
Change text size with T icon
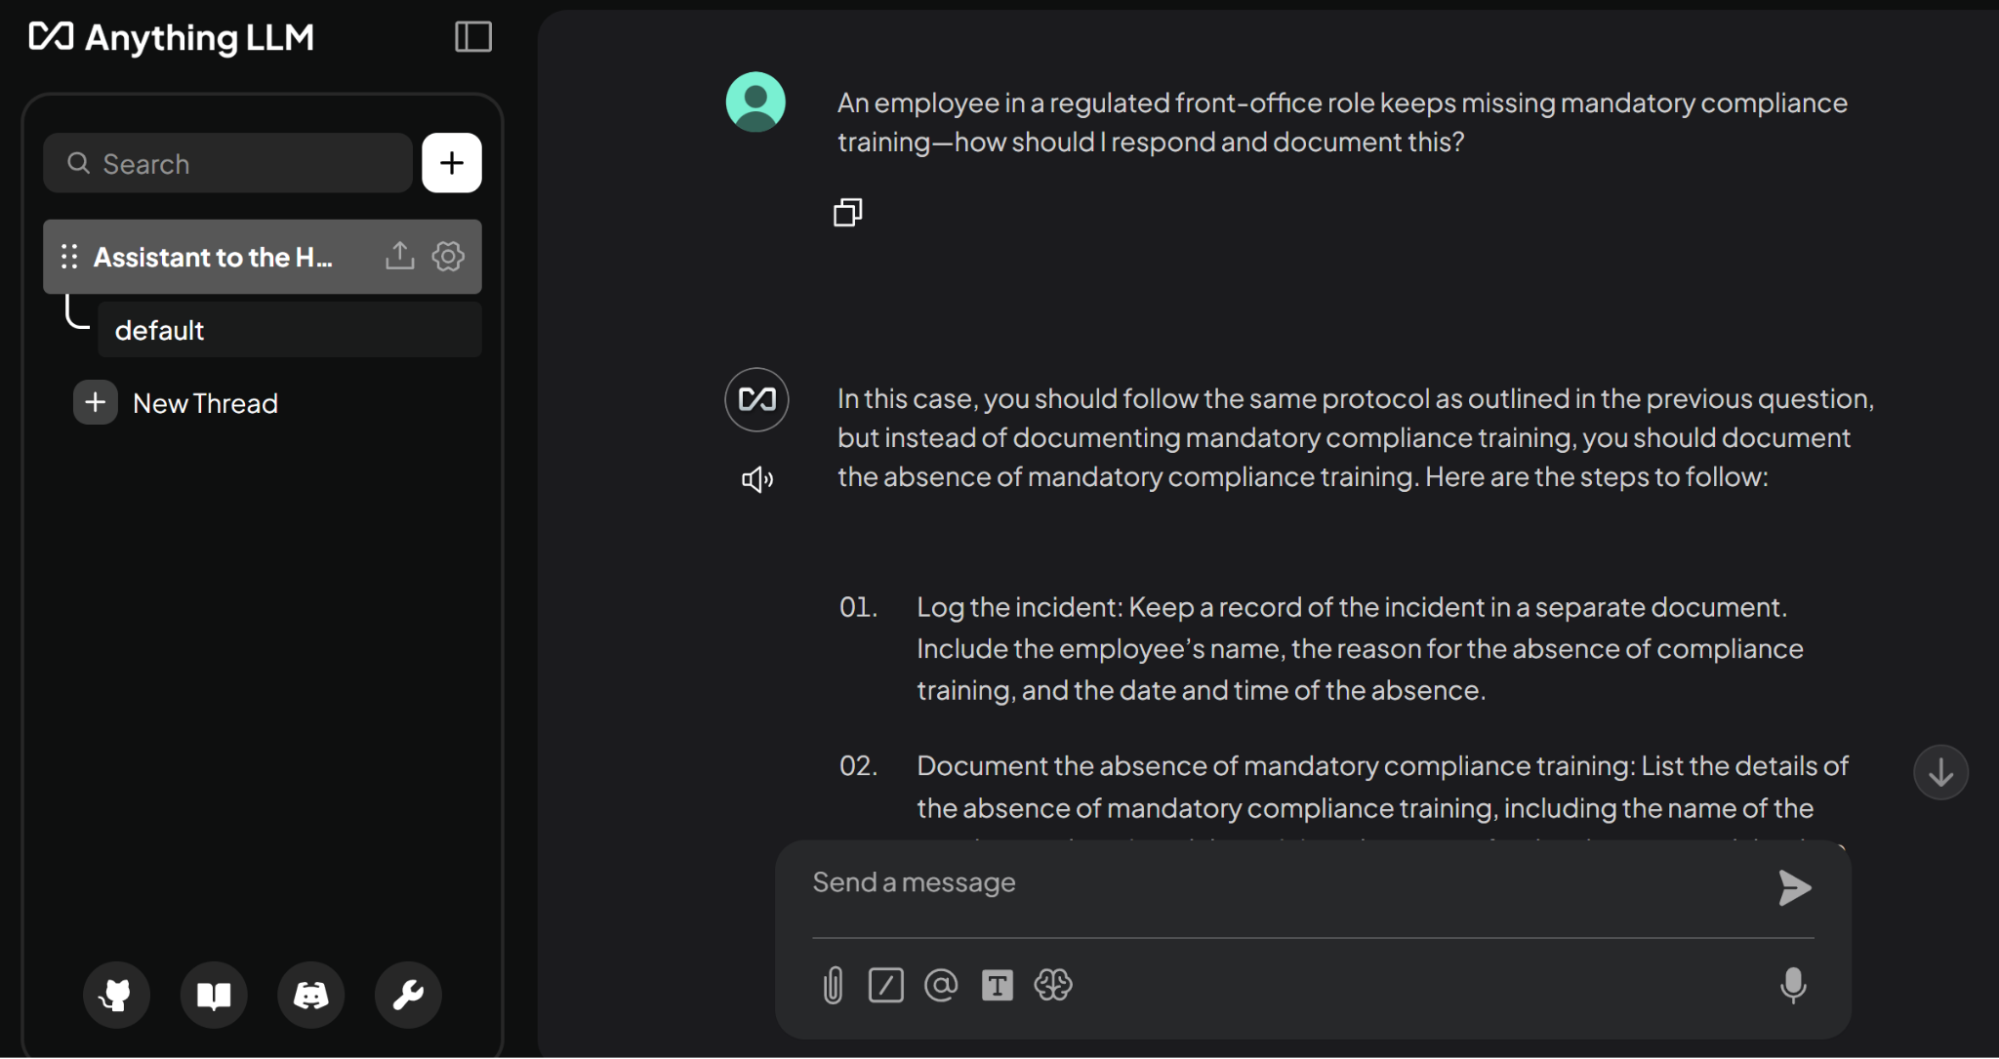(997, 985)
